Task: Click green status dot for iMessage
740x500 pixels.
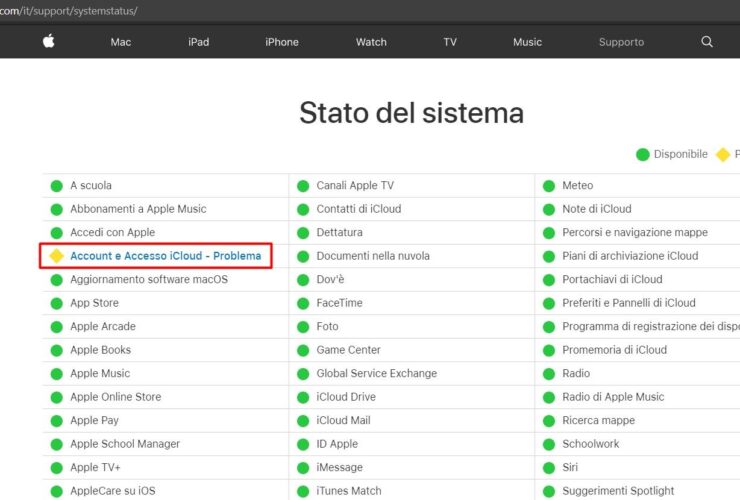Action: [303, 468]
